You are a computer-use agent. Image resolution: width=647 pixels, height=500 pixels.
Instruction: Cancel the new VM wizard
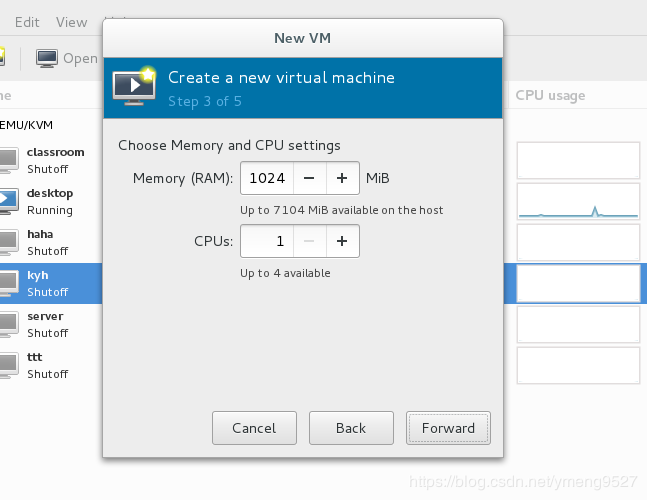point(254,428)
